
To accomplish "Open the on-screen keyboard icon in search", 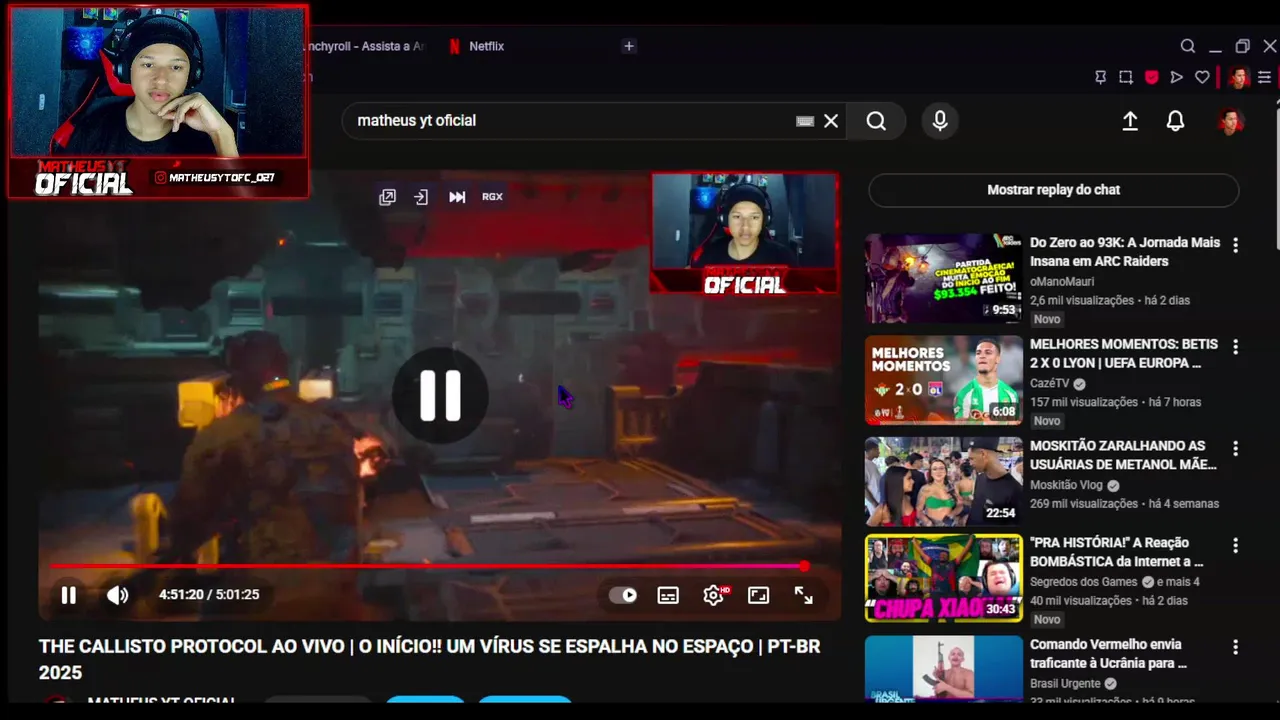I will (805, 121).
